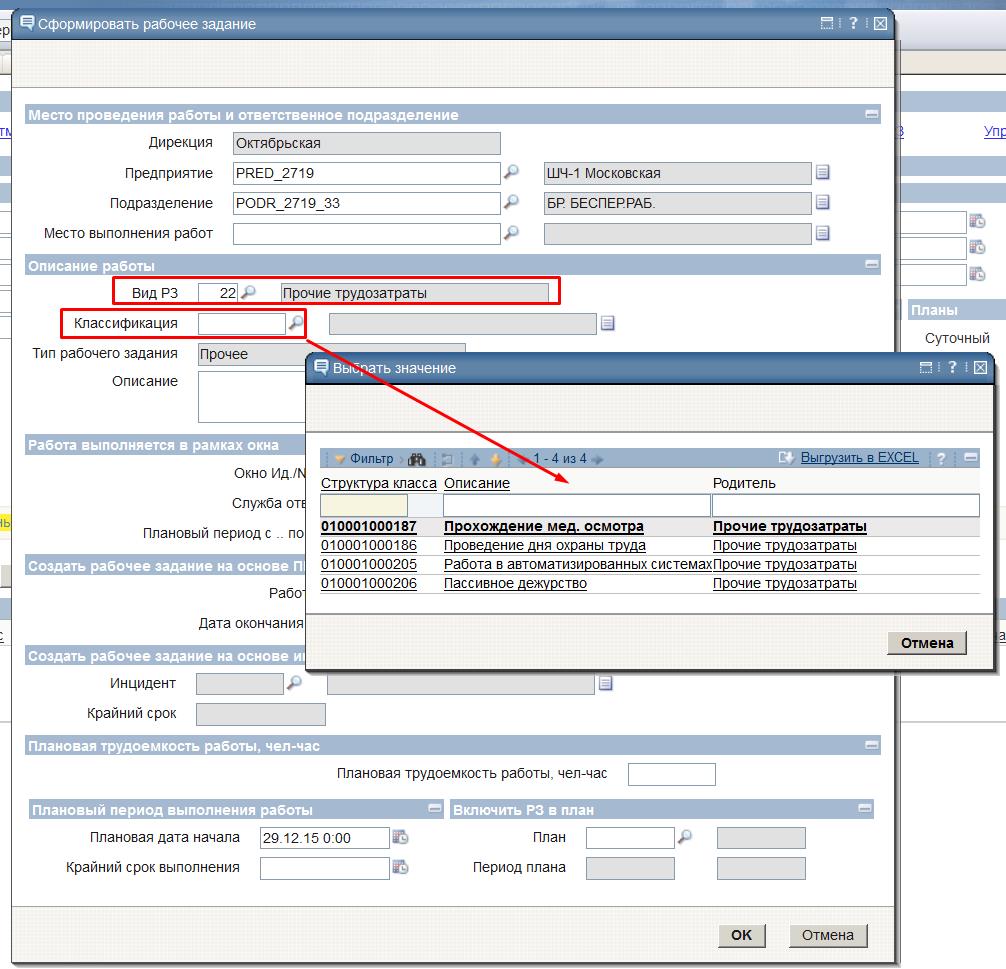This screenshot has width=1006, height=969.
Task: Click the lookup magnifier for План field
Action: (x=685, y=838)
